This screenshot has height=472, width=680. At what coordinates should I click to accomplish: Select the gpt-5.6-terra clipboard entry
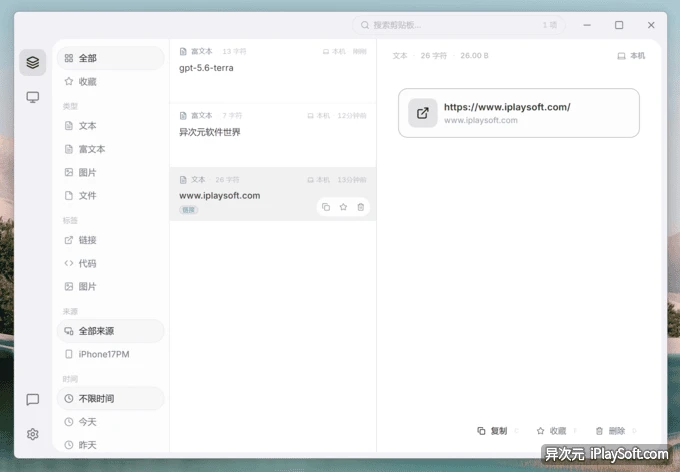coord(273,71)
